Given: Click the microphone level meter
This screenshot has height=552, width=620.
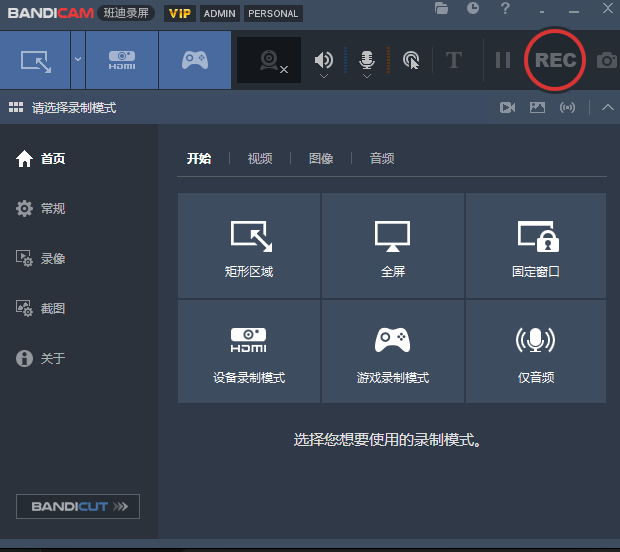Looking at the screenshot, I should point(388,60).
